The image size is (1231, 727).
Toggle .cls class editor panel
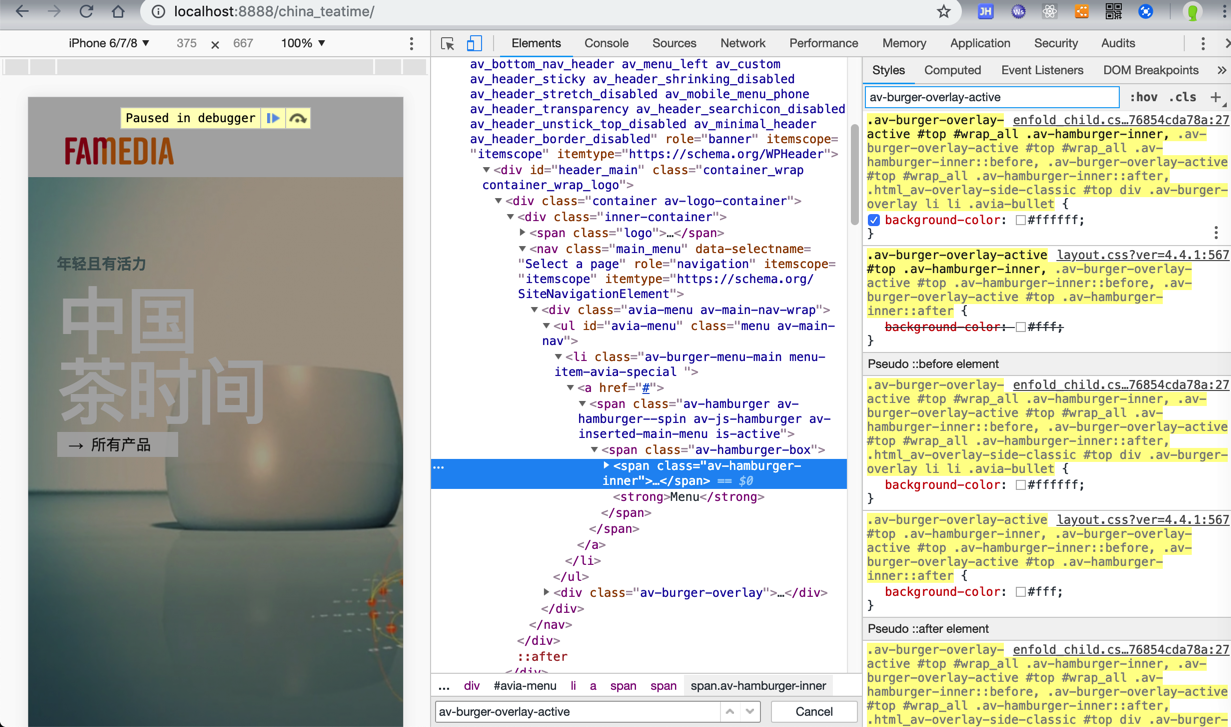(1183, 97)
